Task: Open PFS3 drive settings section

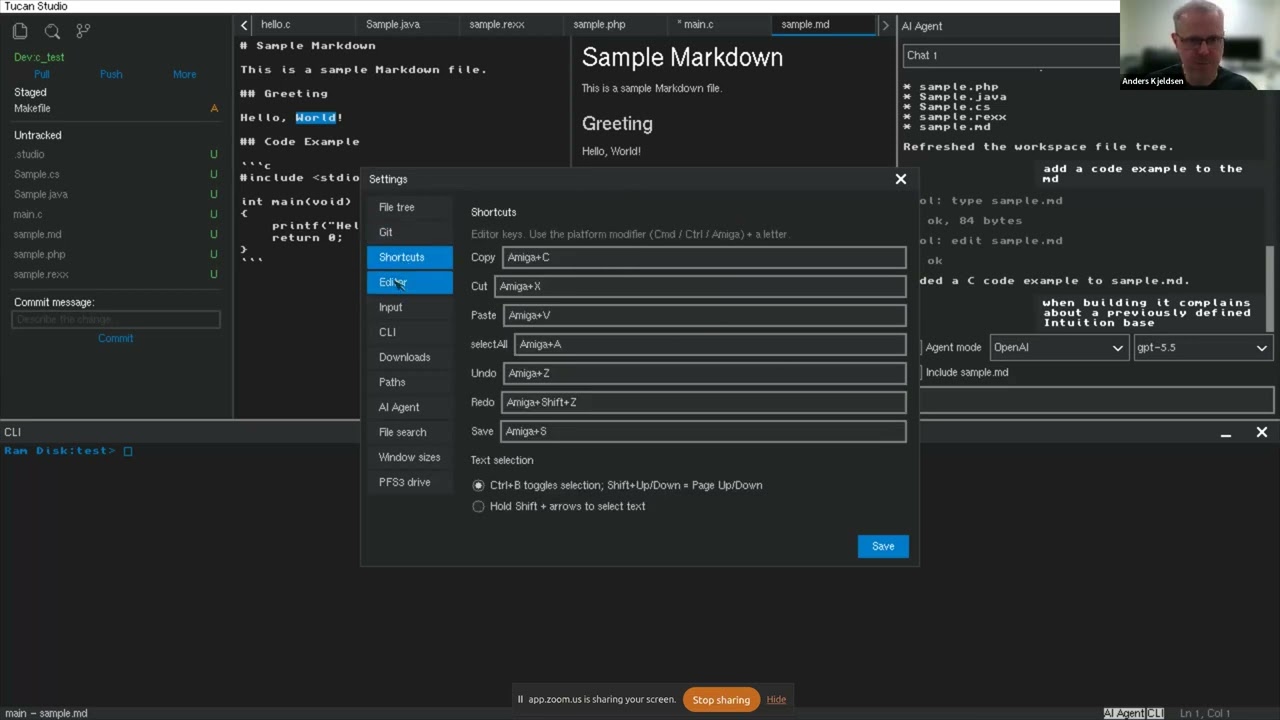Action: [x=409, y=482]
